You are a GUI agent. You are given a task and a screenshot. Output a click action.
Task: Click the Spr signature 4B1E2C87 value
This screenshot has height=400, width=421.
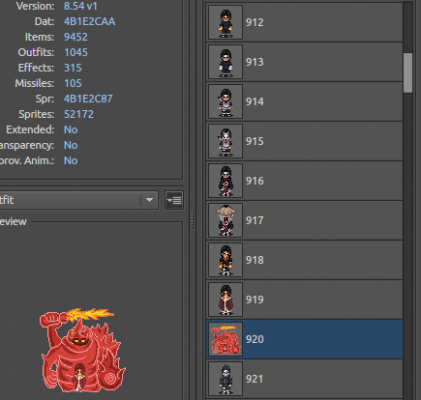pos(88,99)
